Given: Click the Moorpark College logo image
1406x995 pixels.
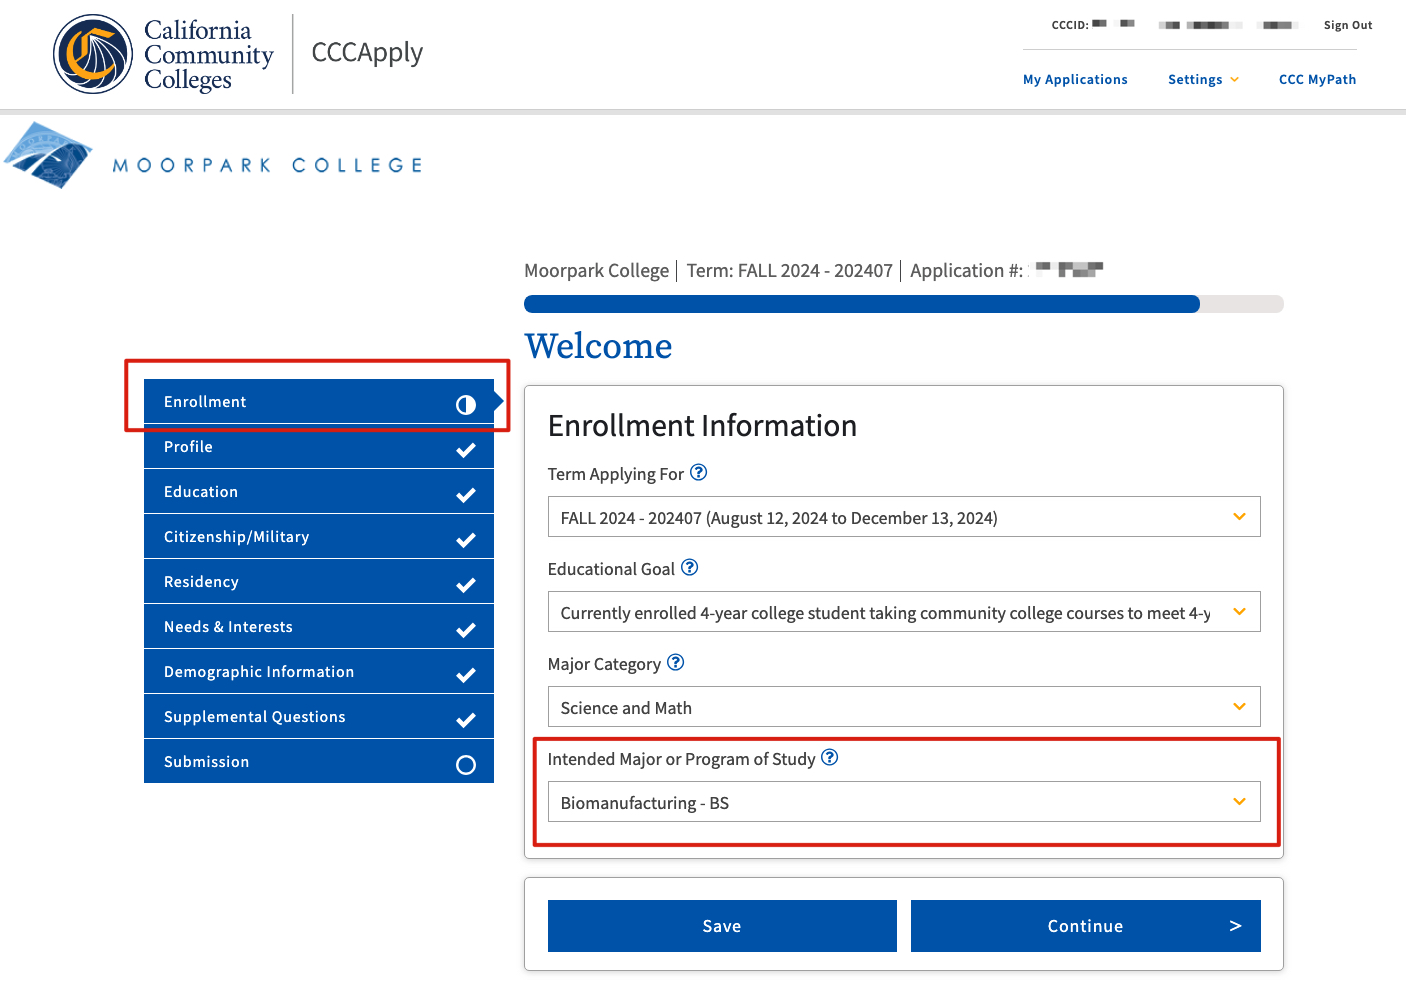Looking at the screenshot, I should (48, 156).
